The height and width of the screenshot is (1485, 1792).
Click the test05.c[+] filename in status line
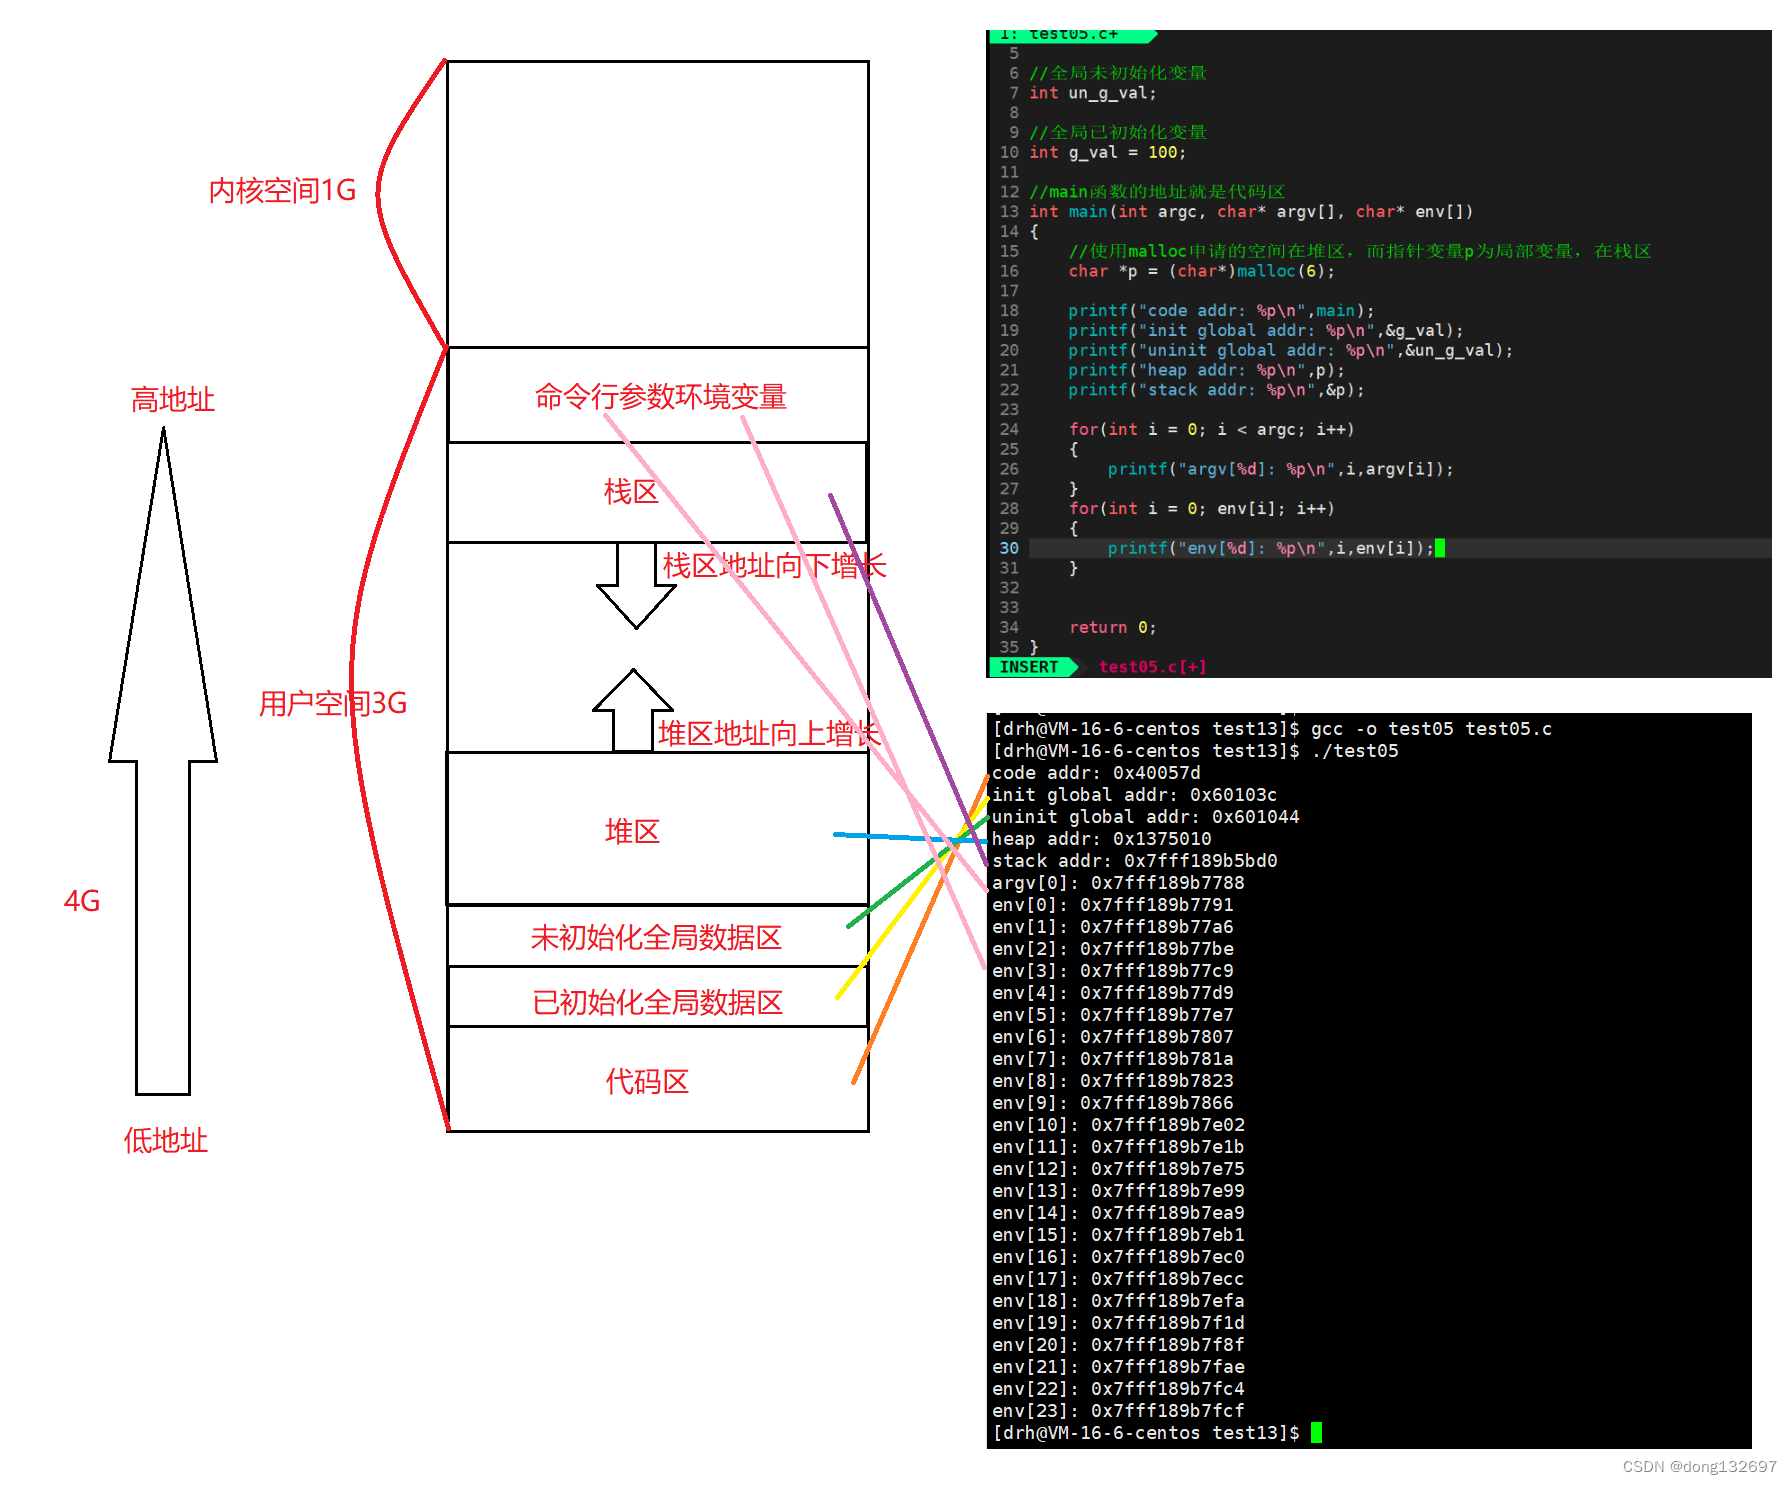coord(1152,667)
